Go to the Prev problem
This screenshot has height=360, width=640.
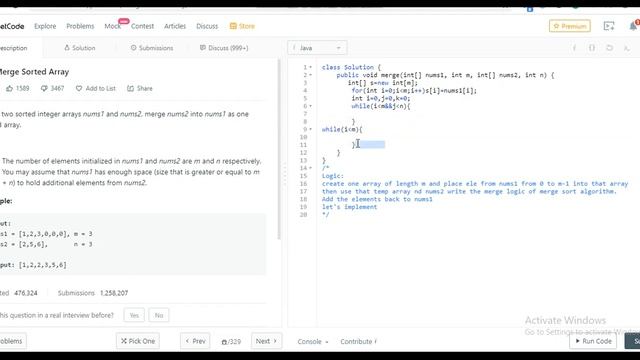pyautogui.click(x=195, y=341)
